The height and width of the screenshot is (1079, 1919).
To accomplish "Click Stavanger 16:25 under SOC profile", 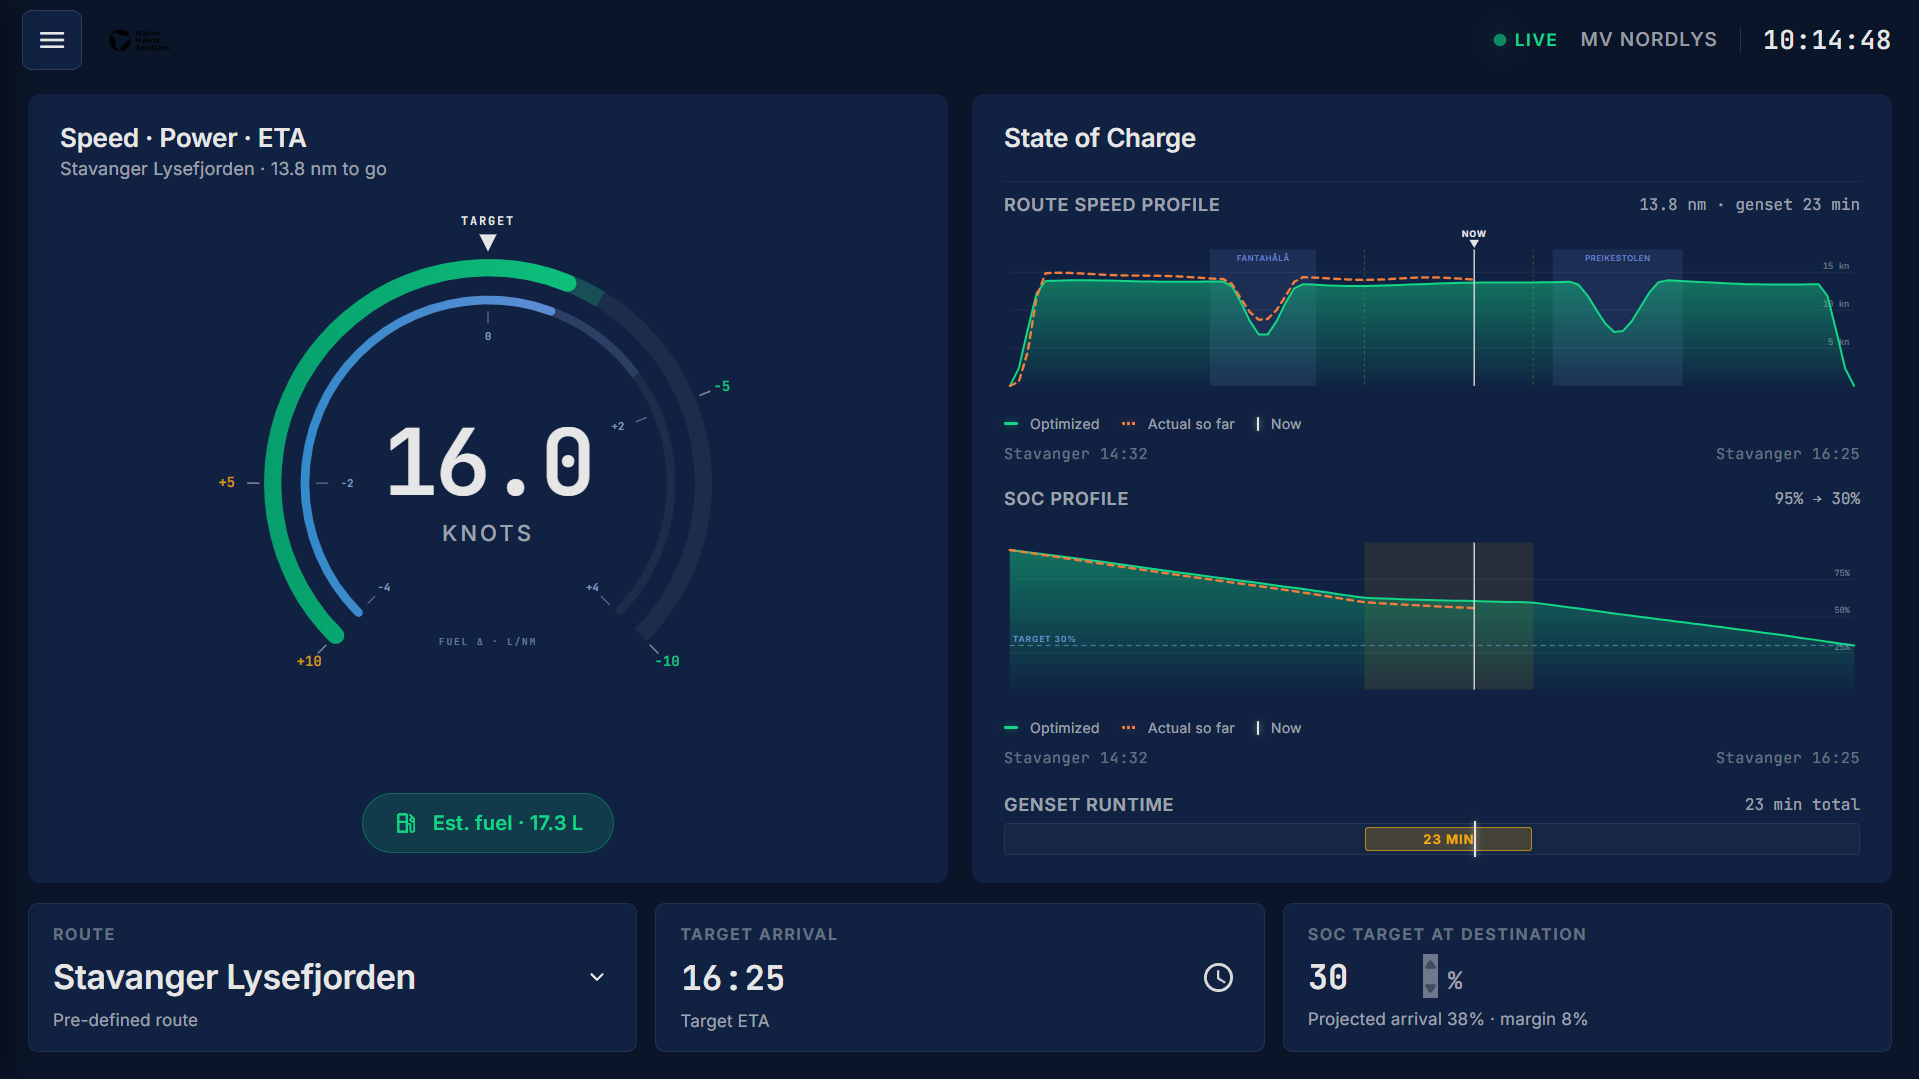I will click(x=1788, y=758).
